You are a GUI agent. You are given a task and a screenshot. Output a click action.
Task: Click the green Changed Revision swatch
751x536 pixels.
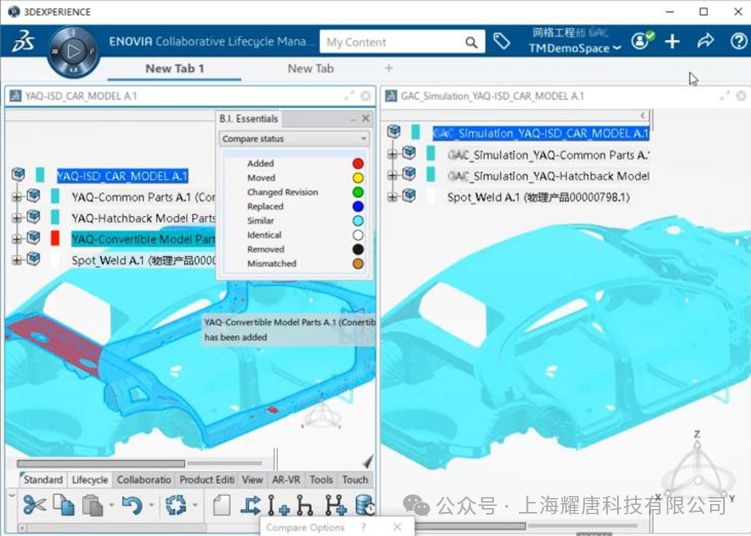pos(358,192)
